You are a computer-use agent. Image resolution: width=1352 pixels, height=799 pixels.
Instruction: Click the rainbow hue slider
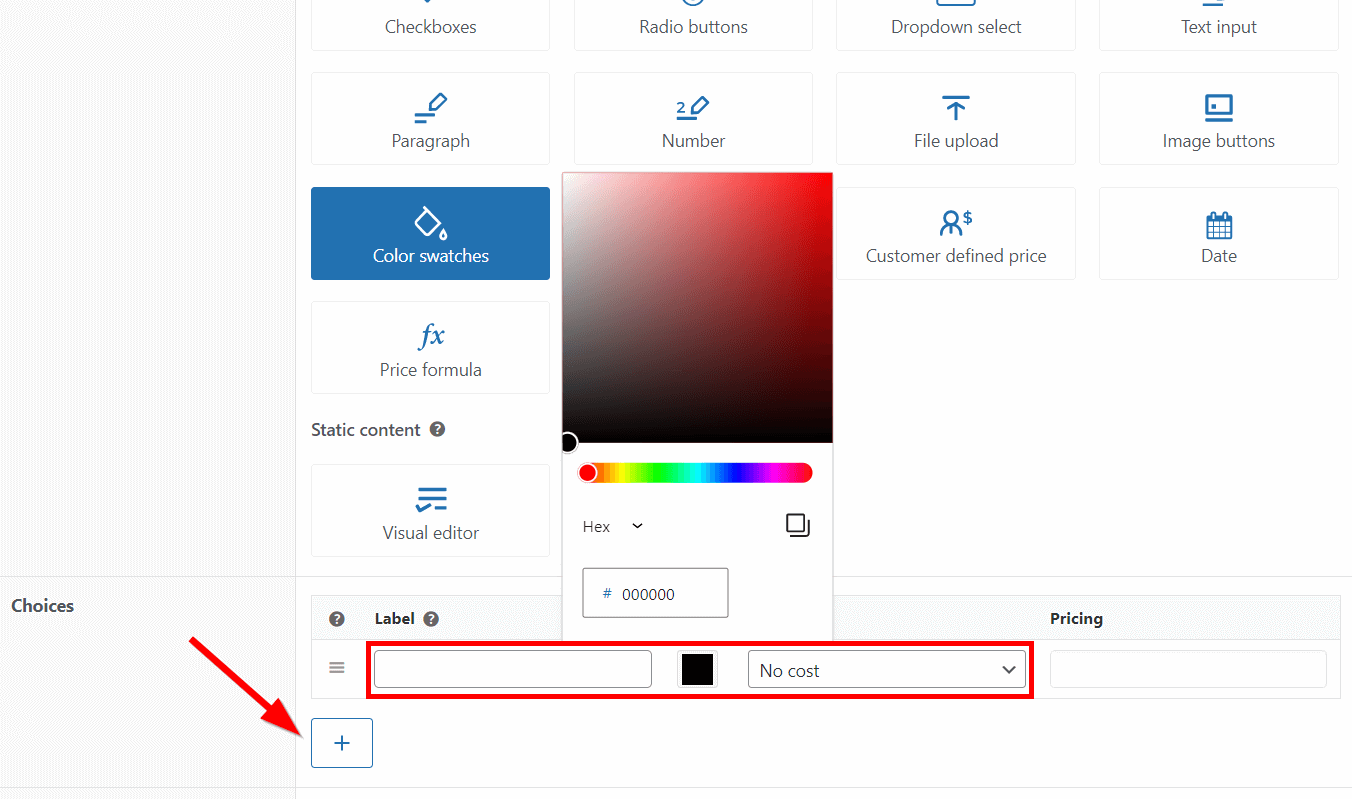(694, 472)
